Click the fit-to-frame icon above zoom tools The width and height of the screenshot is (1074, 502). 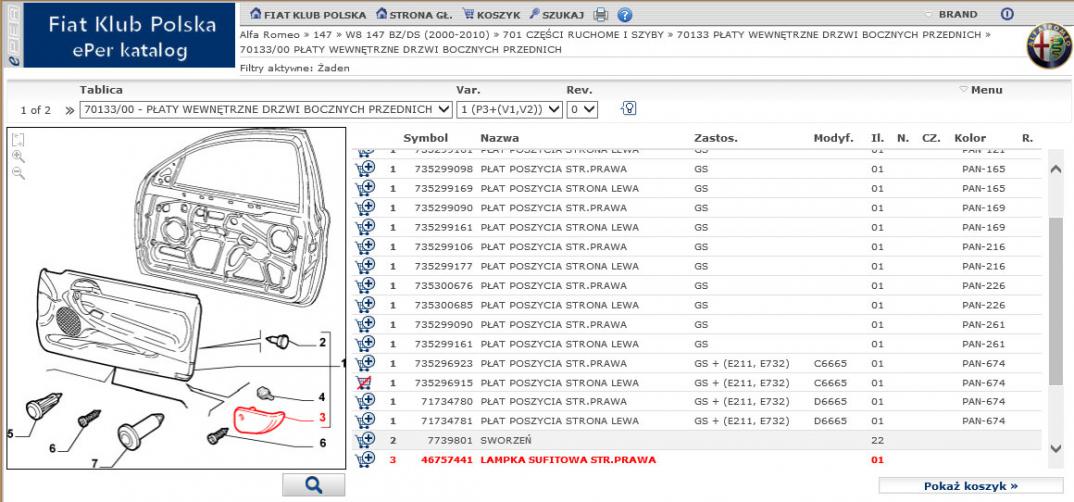[x=19, y=141]
